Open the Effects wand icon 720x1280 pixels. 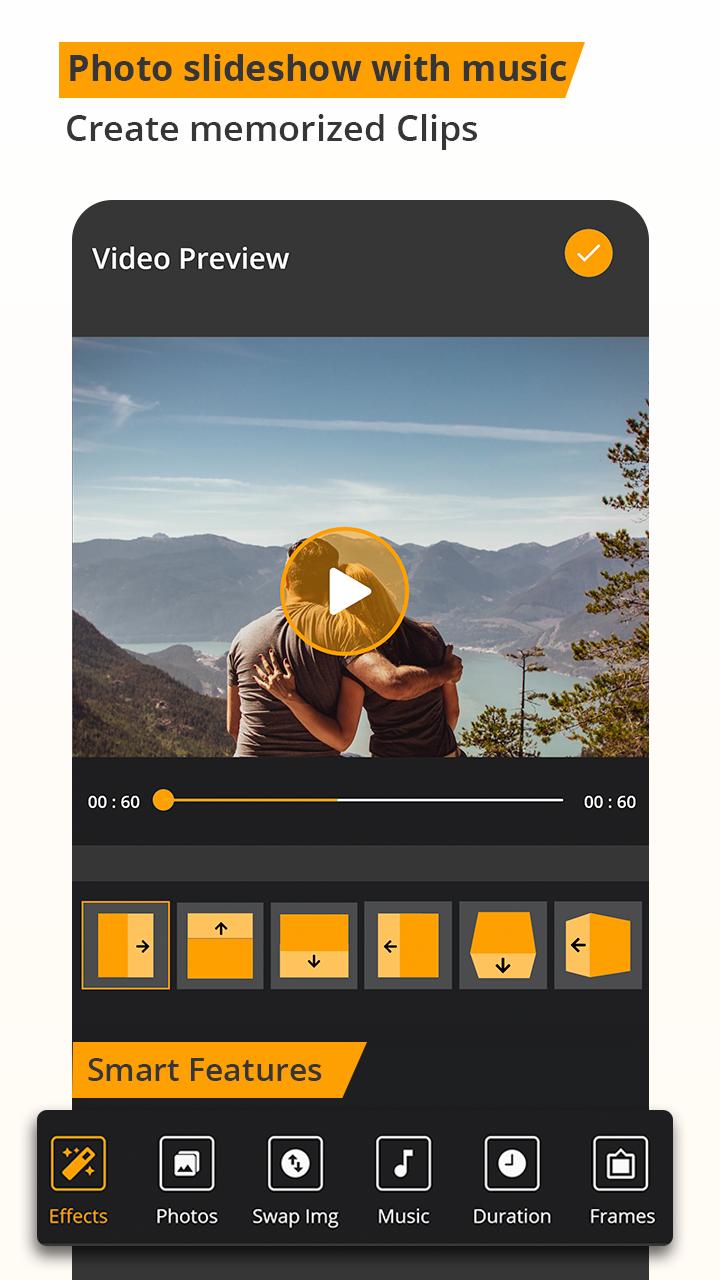click(x=78, y=1164)
